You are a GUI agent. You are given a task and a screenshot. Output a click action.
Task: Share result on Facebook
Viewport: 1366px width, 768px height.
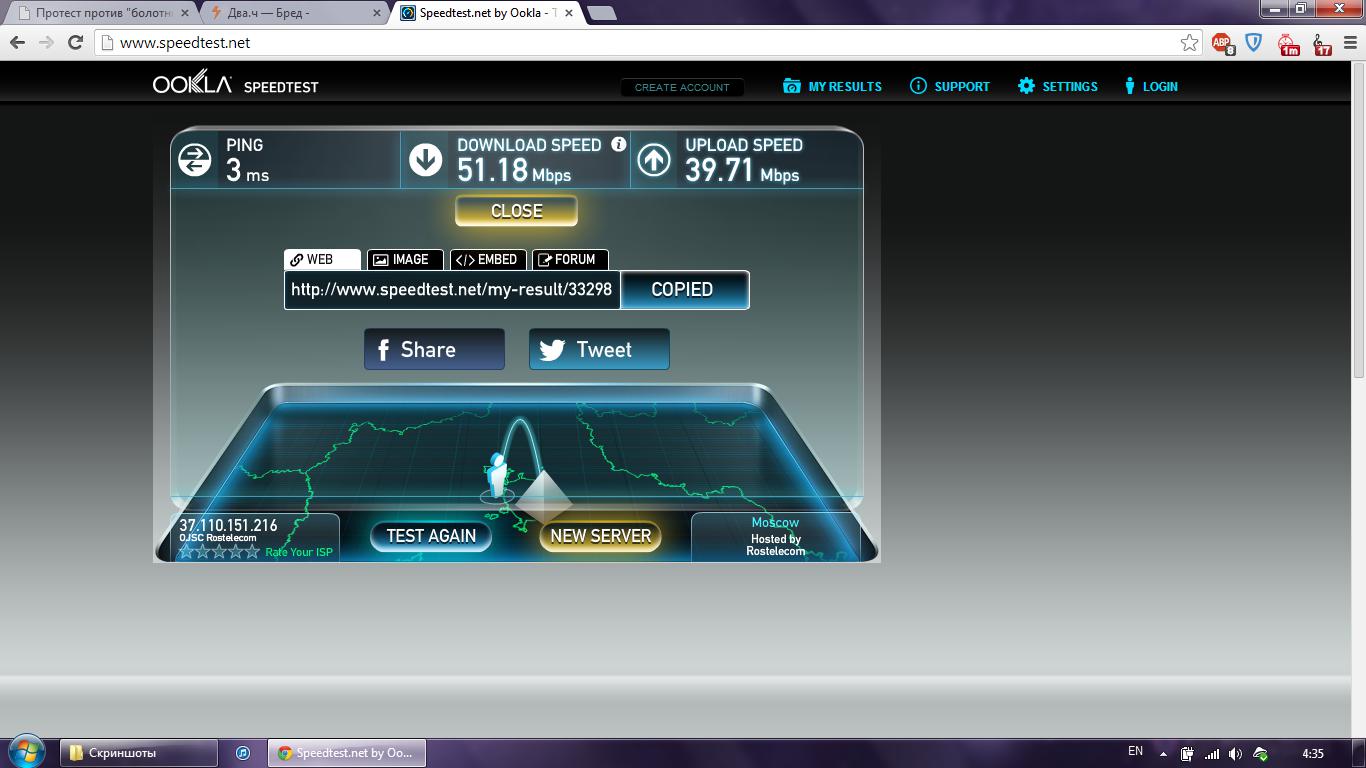[434, 349]
